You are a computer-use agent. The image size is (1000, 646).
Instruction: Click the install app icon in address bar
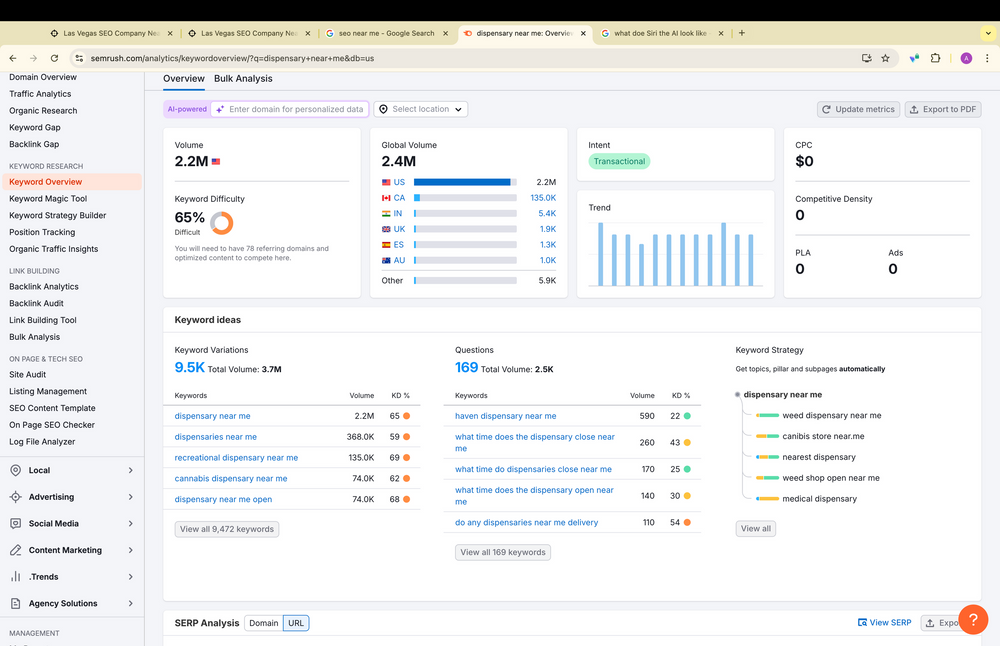coord(866,58)
